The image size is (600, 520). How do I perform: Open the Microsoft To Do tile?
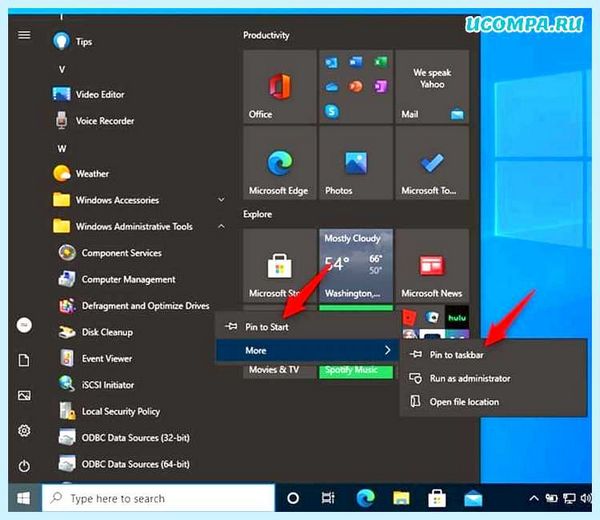pos(432,163)
